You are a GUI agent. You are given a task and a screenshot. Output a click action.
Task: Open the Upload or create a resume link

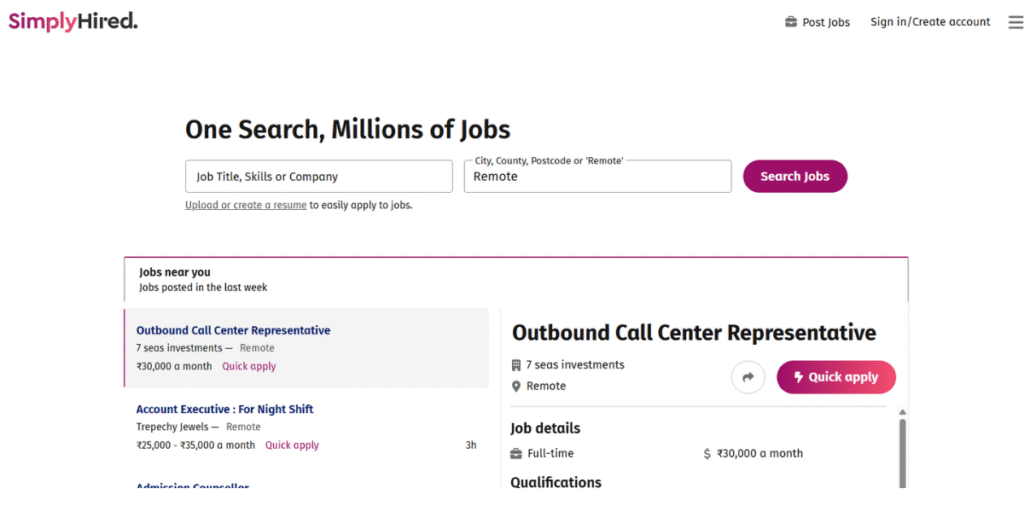246,205
